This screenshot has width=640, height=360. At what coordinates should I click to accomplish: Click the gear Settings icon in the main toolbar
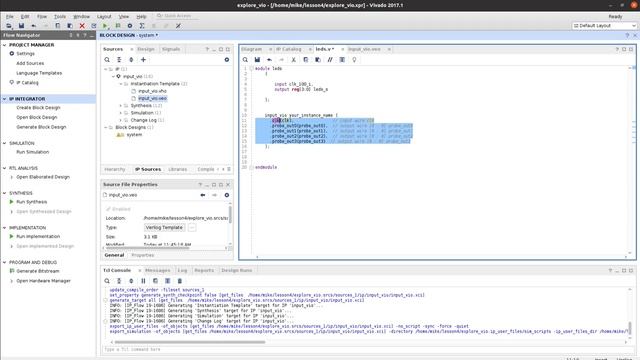[x=130, y=26]
